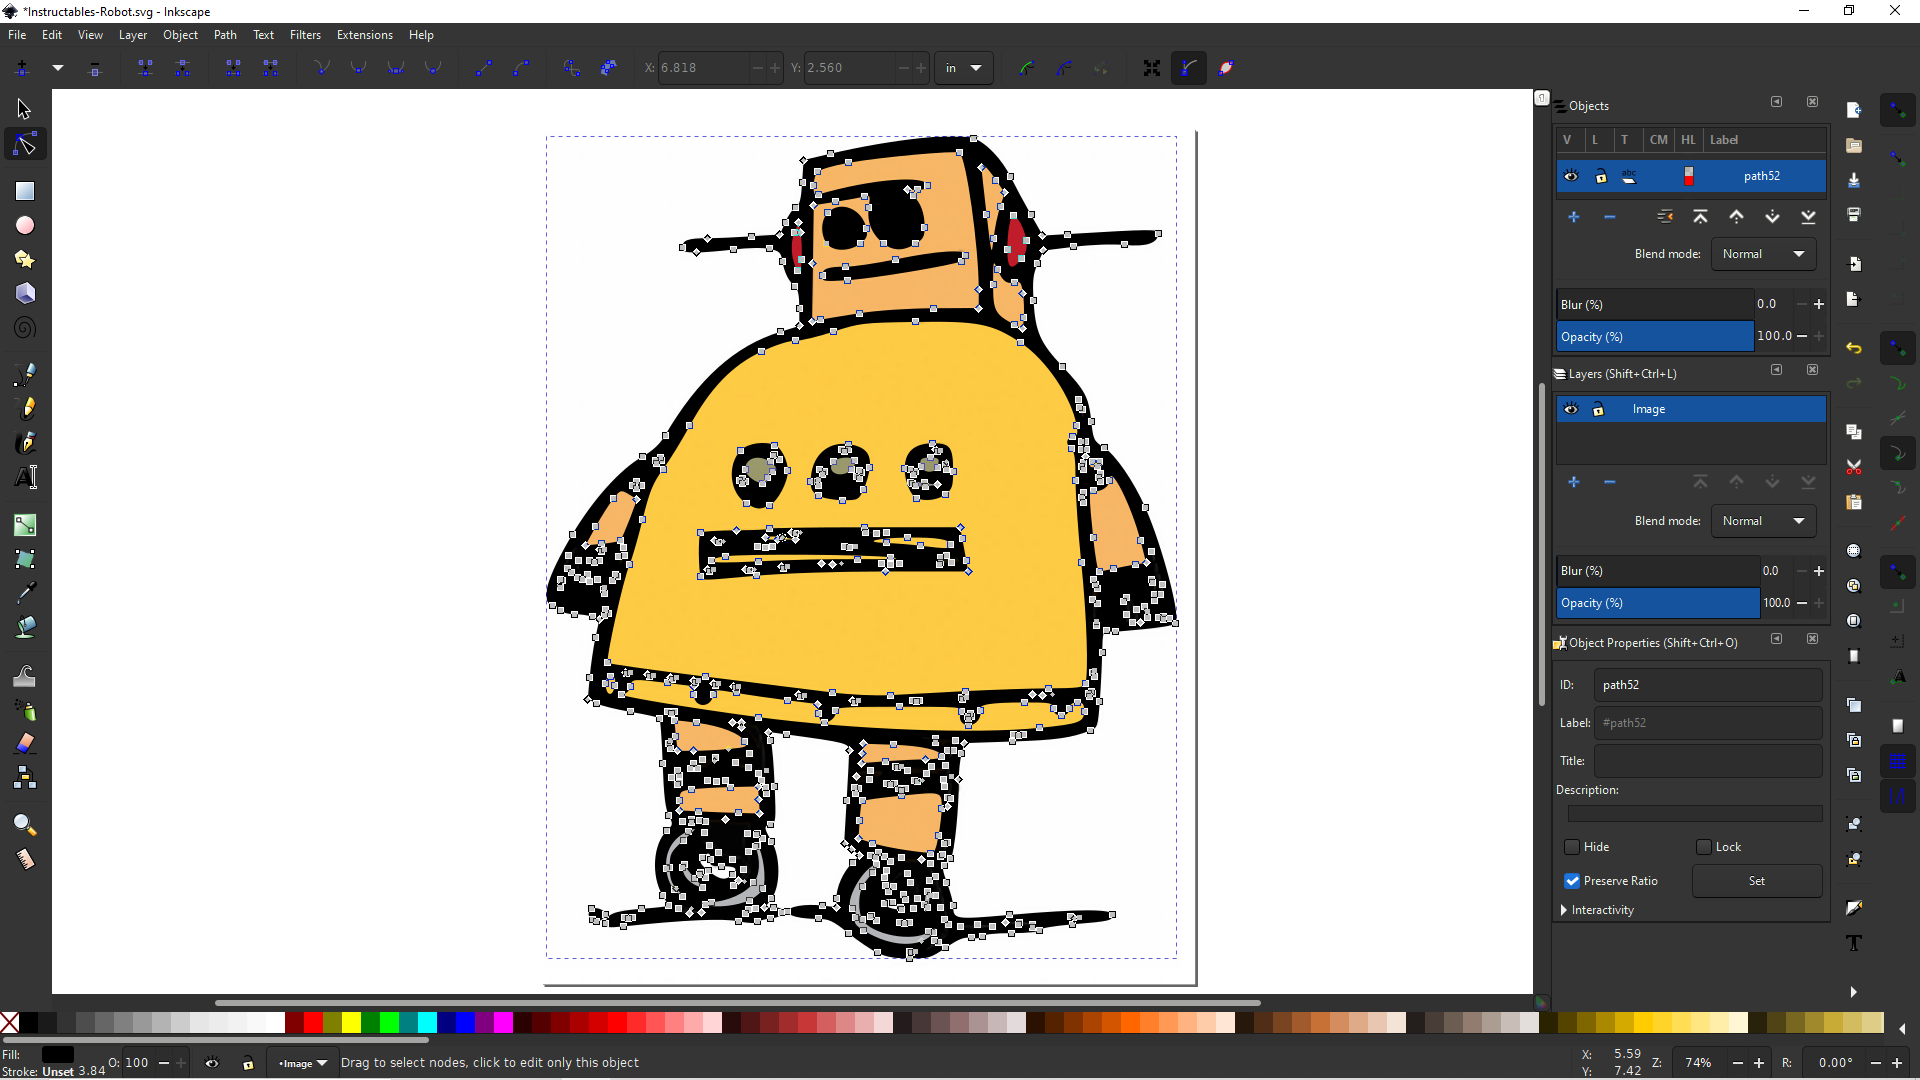Open the units dropdown showing in
The height and width of the screenshot is (1080, 1920).
(x=963, y=67)
